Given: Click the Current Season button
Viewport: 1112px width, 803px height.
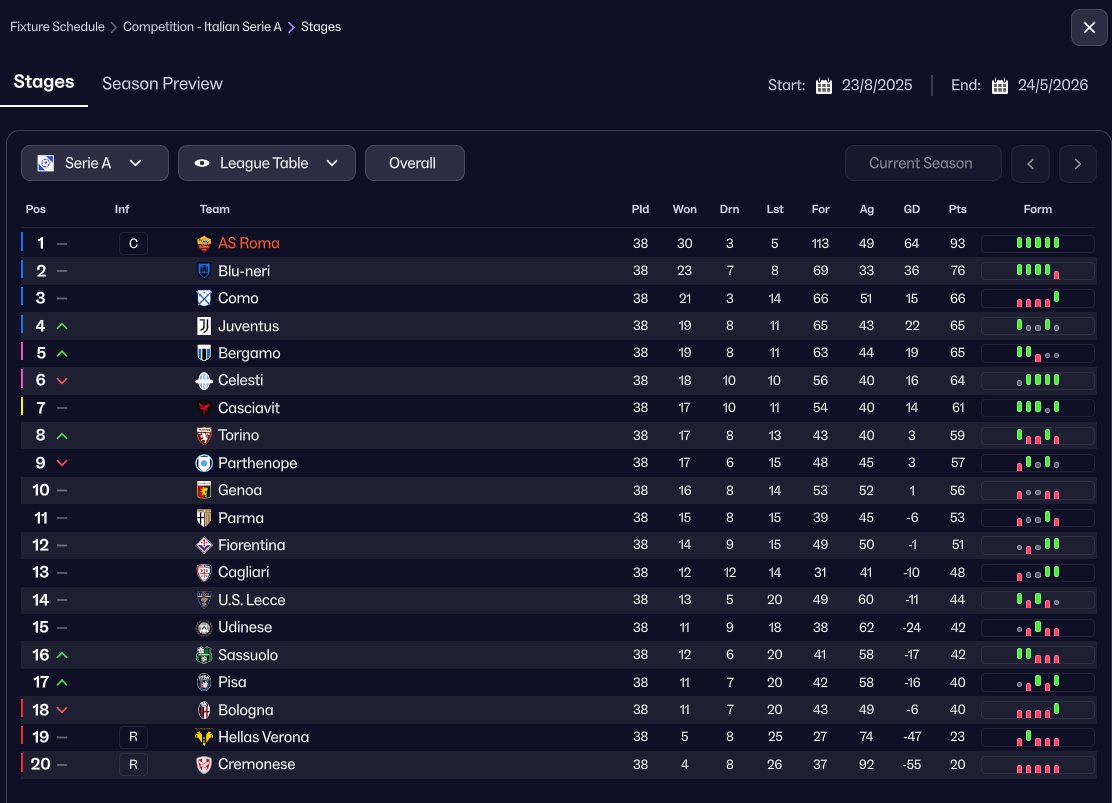Looking at the screenshot, I should click(x=920, y=163).
